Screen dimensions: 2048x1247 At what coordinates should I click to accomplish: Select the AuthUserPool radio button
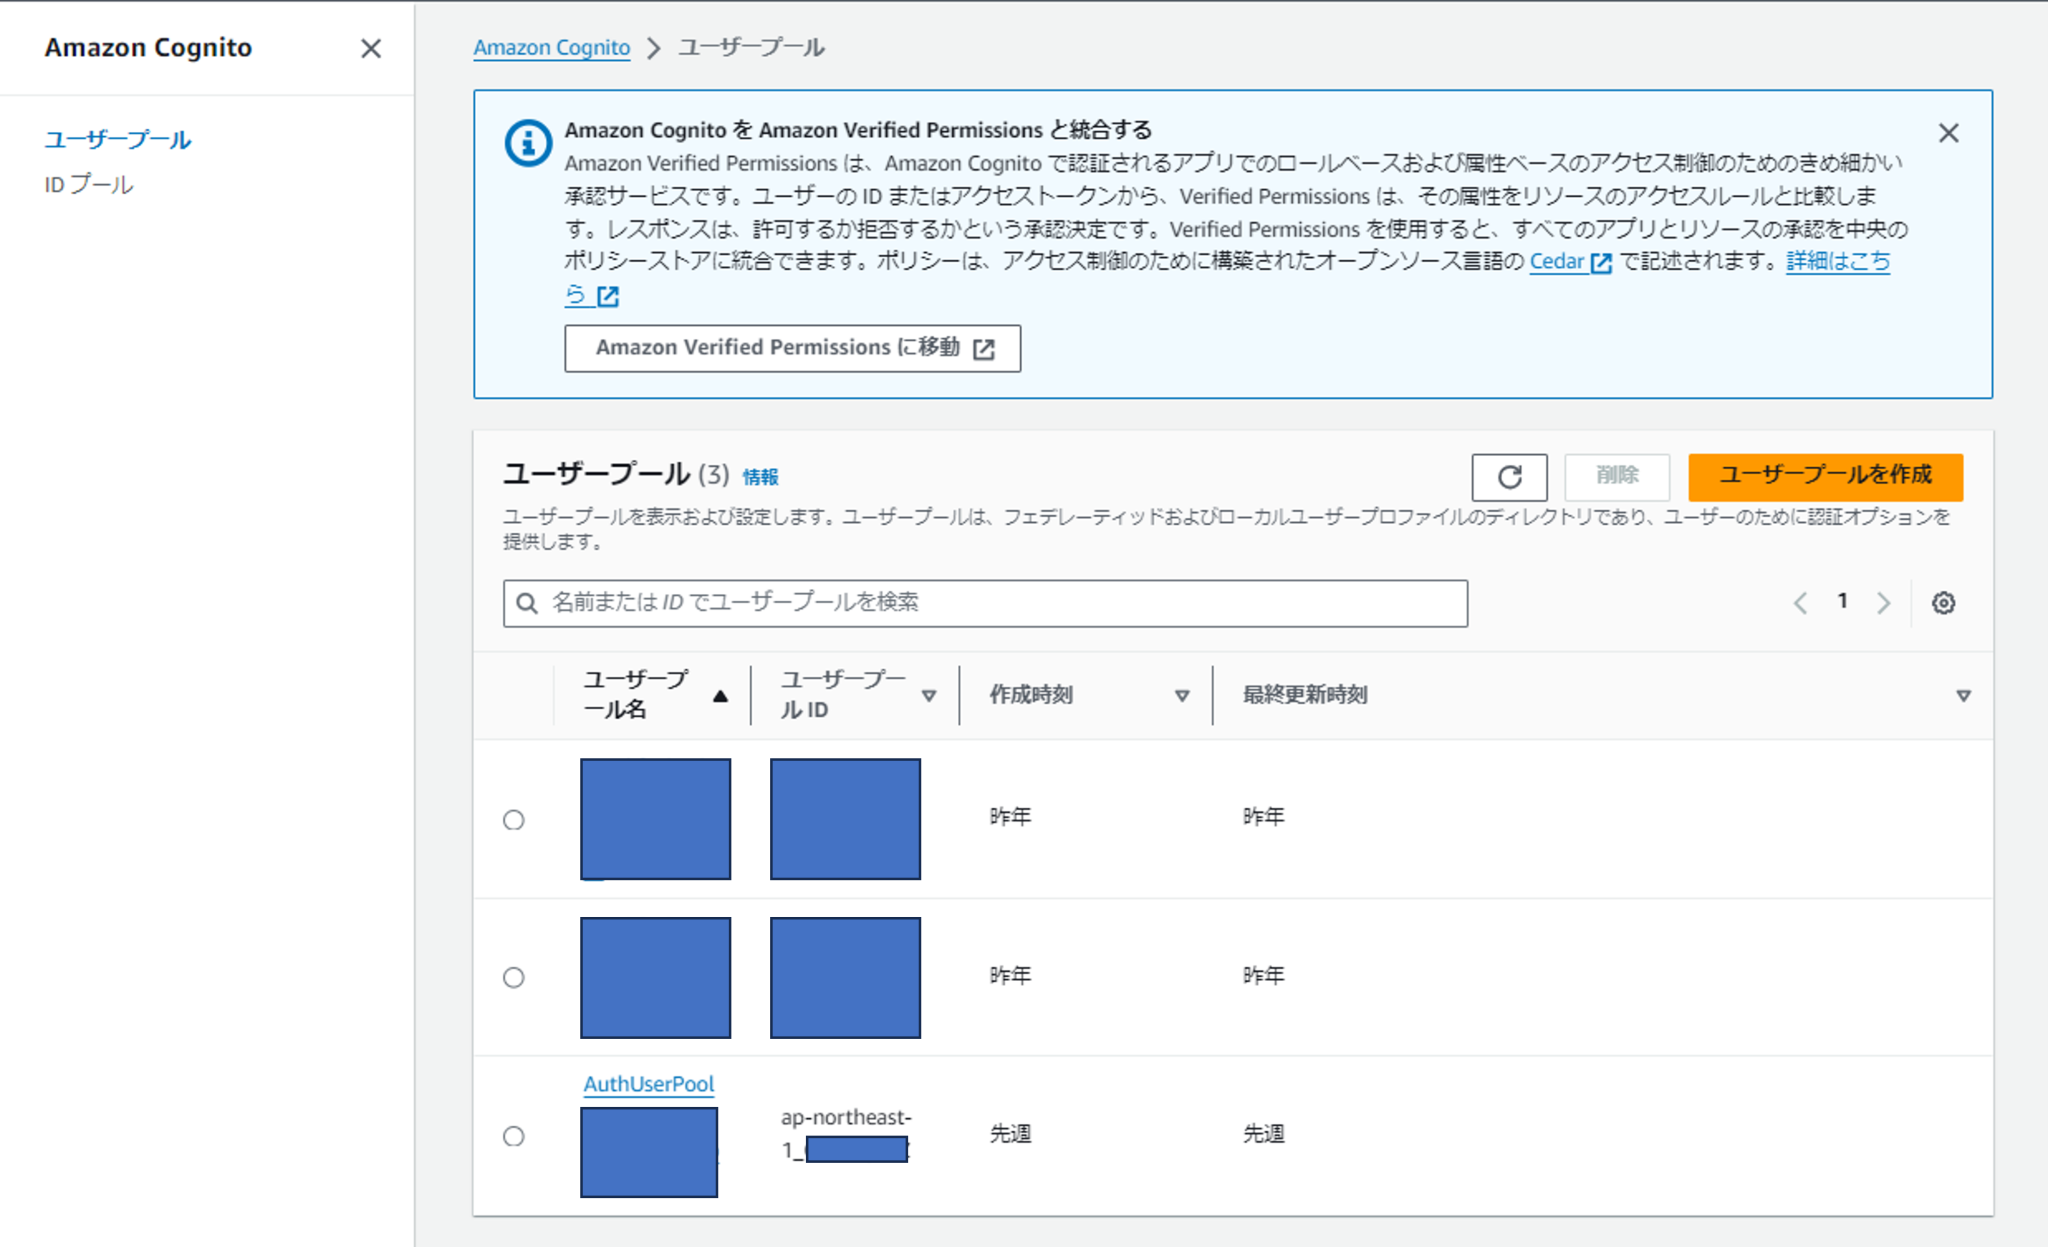pyautogui.click(x=513, y=1136)
